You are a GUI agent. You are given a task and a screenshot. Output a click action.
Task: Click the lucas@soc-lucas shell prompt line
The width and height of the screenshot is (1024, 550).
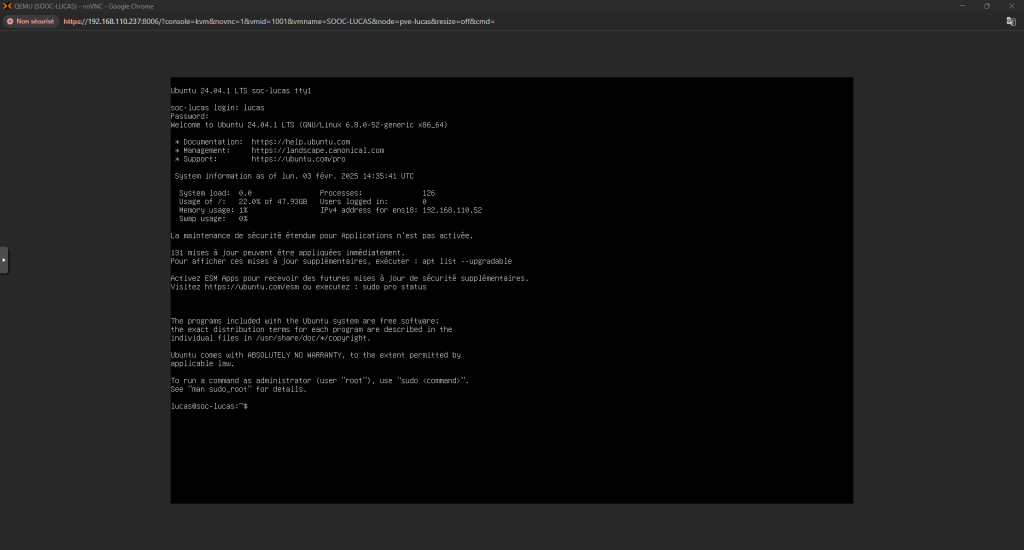209,406
